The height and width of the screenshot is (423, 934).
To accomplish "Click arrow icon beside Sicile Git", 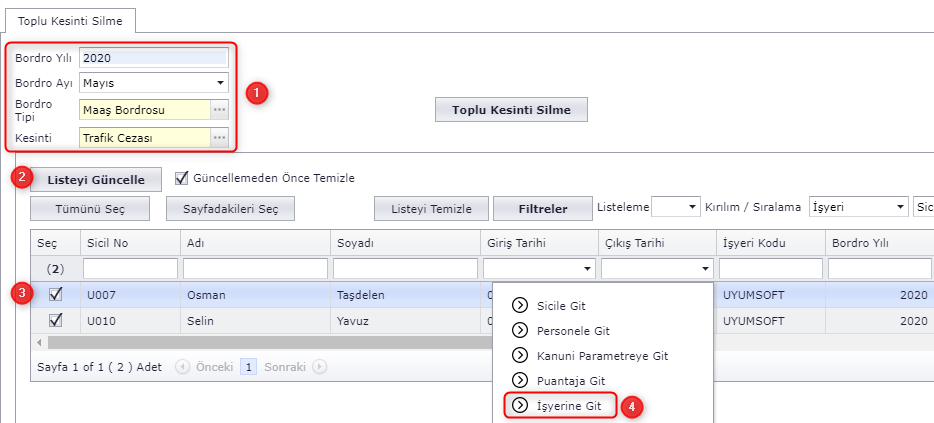I will pos(519,305).
